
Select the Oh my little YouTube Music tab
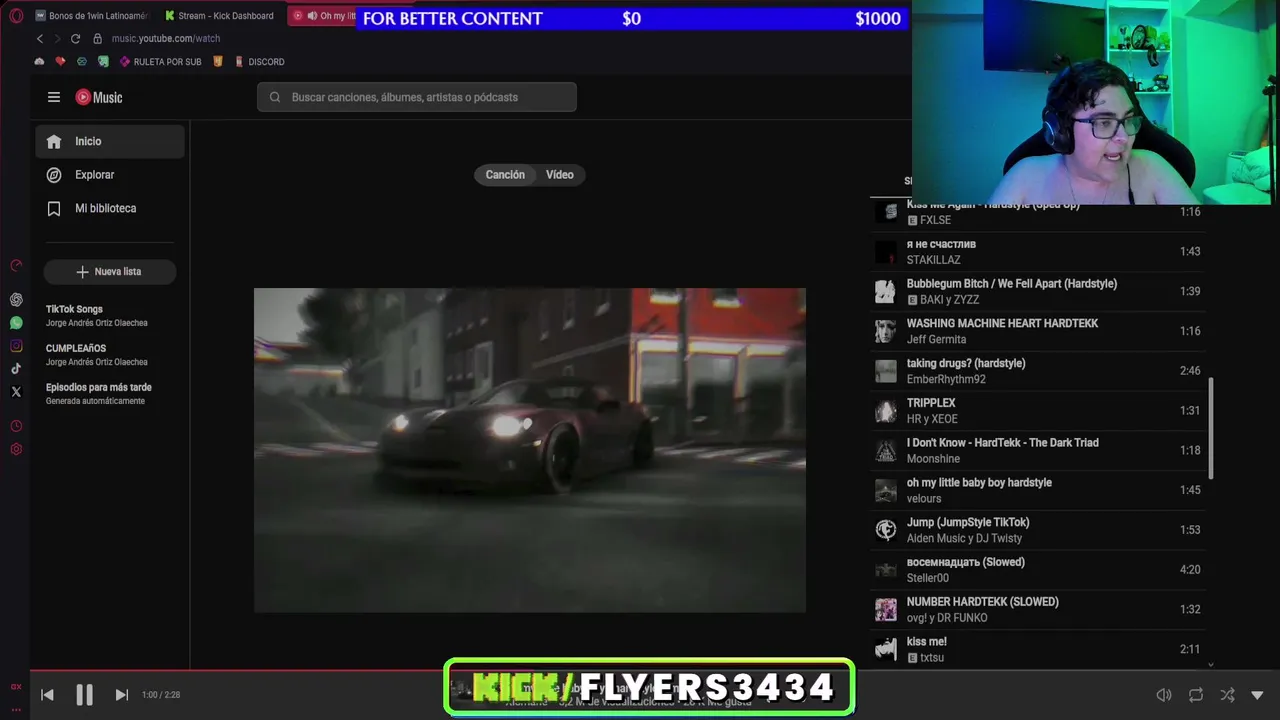323,16
